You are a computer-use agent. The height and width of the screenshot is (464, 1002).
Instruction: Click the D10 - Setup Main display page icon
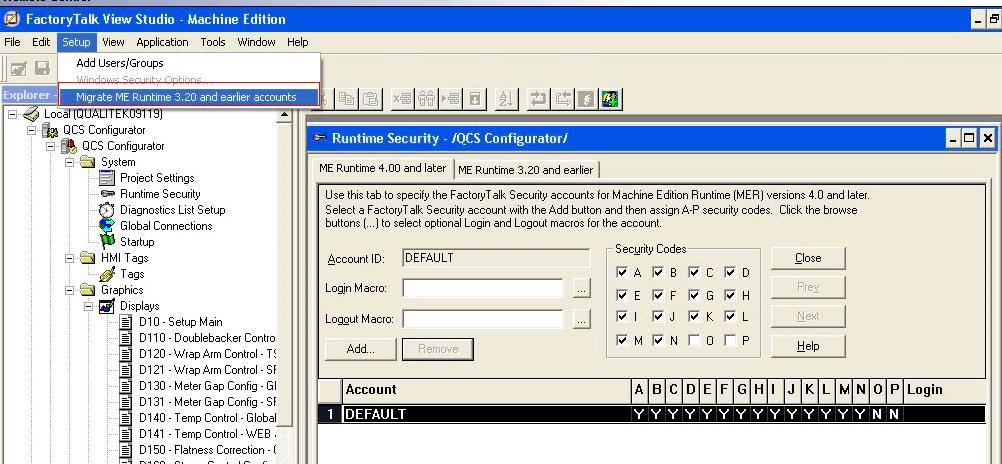tap(127, 321)
